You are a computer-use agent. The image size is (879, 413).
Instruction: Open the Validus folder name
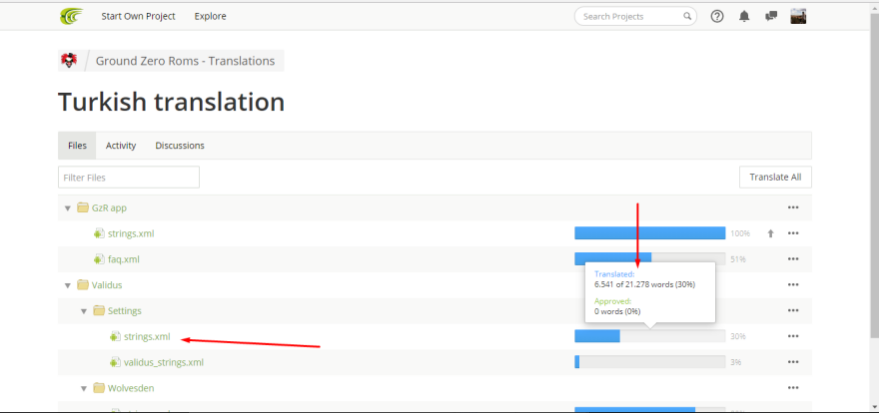[x=107, y=285]
